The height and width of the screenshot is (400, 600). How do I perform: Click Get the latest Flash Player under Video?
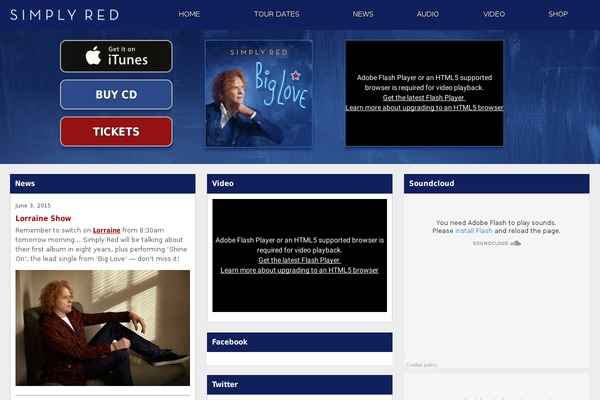(299, 260)
